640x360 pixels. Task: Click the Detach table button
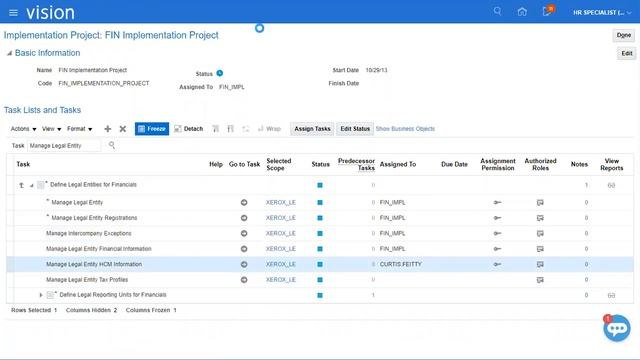(189, 129)
